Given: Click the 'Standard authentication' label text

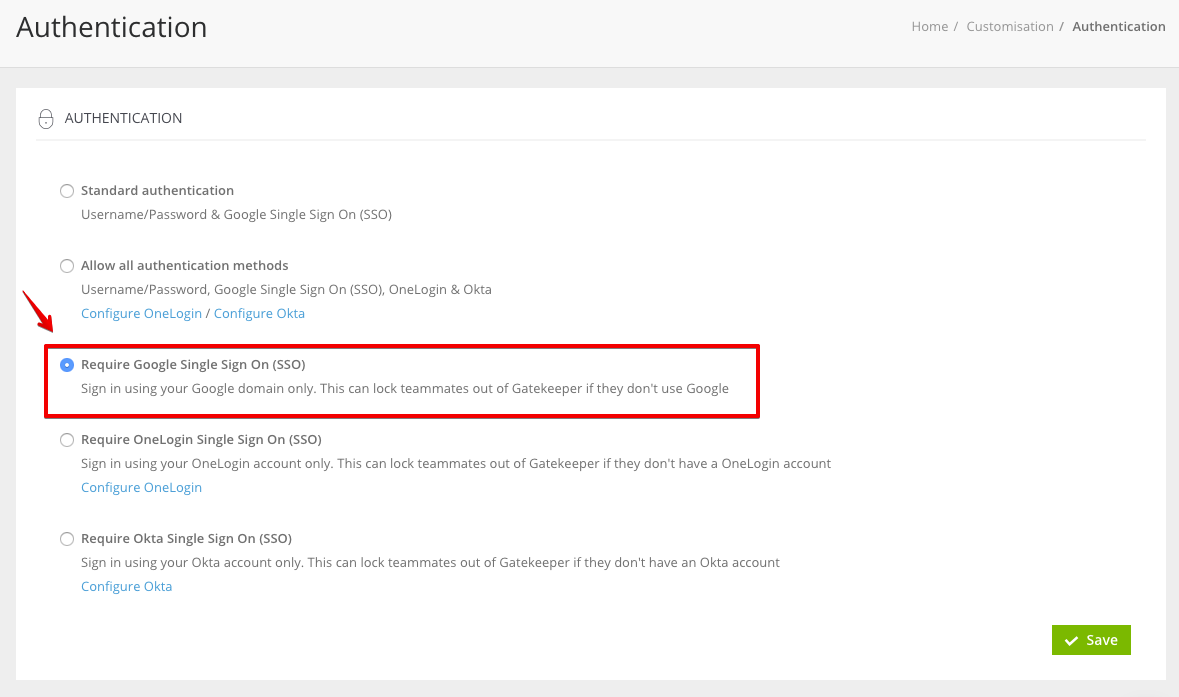Looking at the screenshot, I should [157, 191].
